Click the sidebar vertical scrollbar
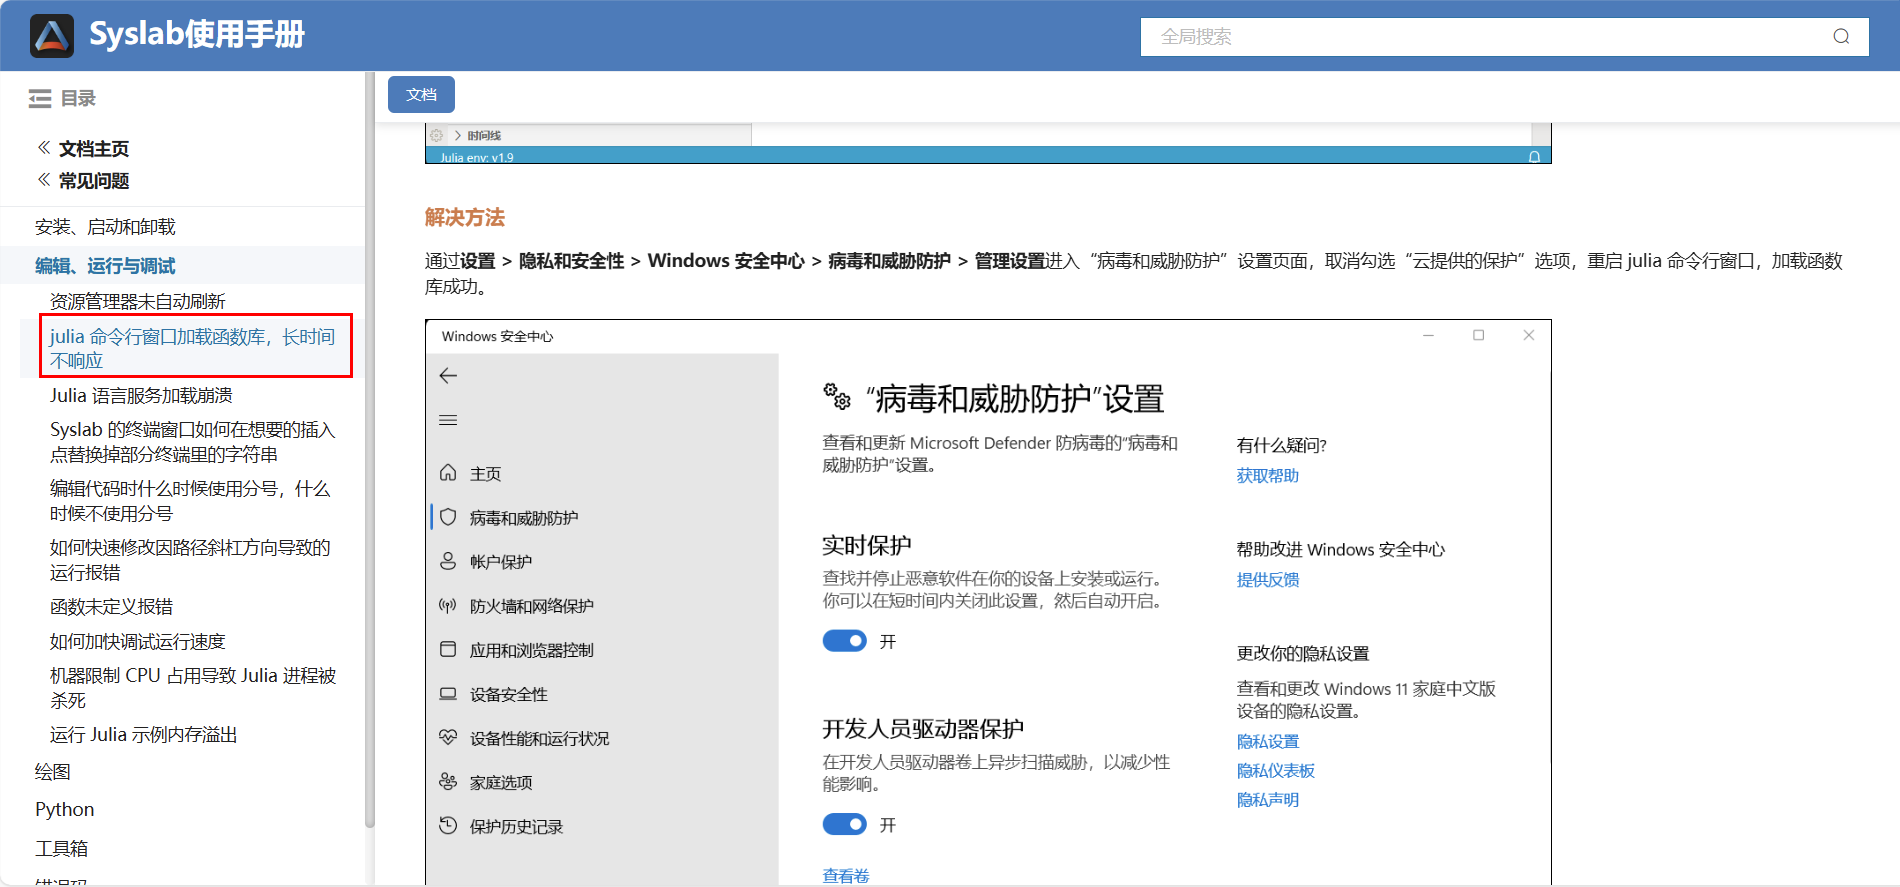This screenshot has height=887, width=1900. [370, 450]
